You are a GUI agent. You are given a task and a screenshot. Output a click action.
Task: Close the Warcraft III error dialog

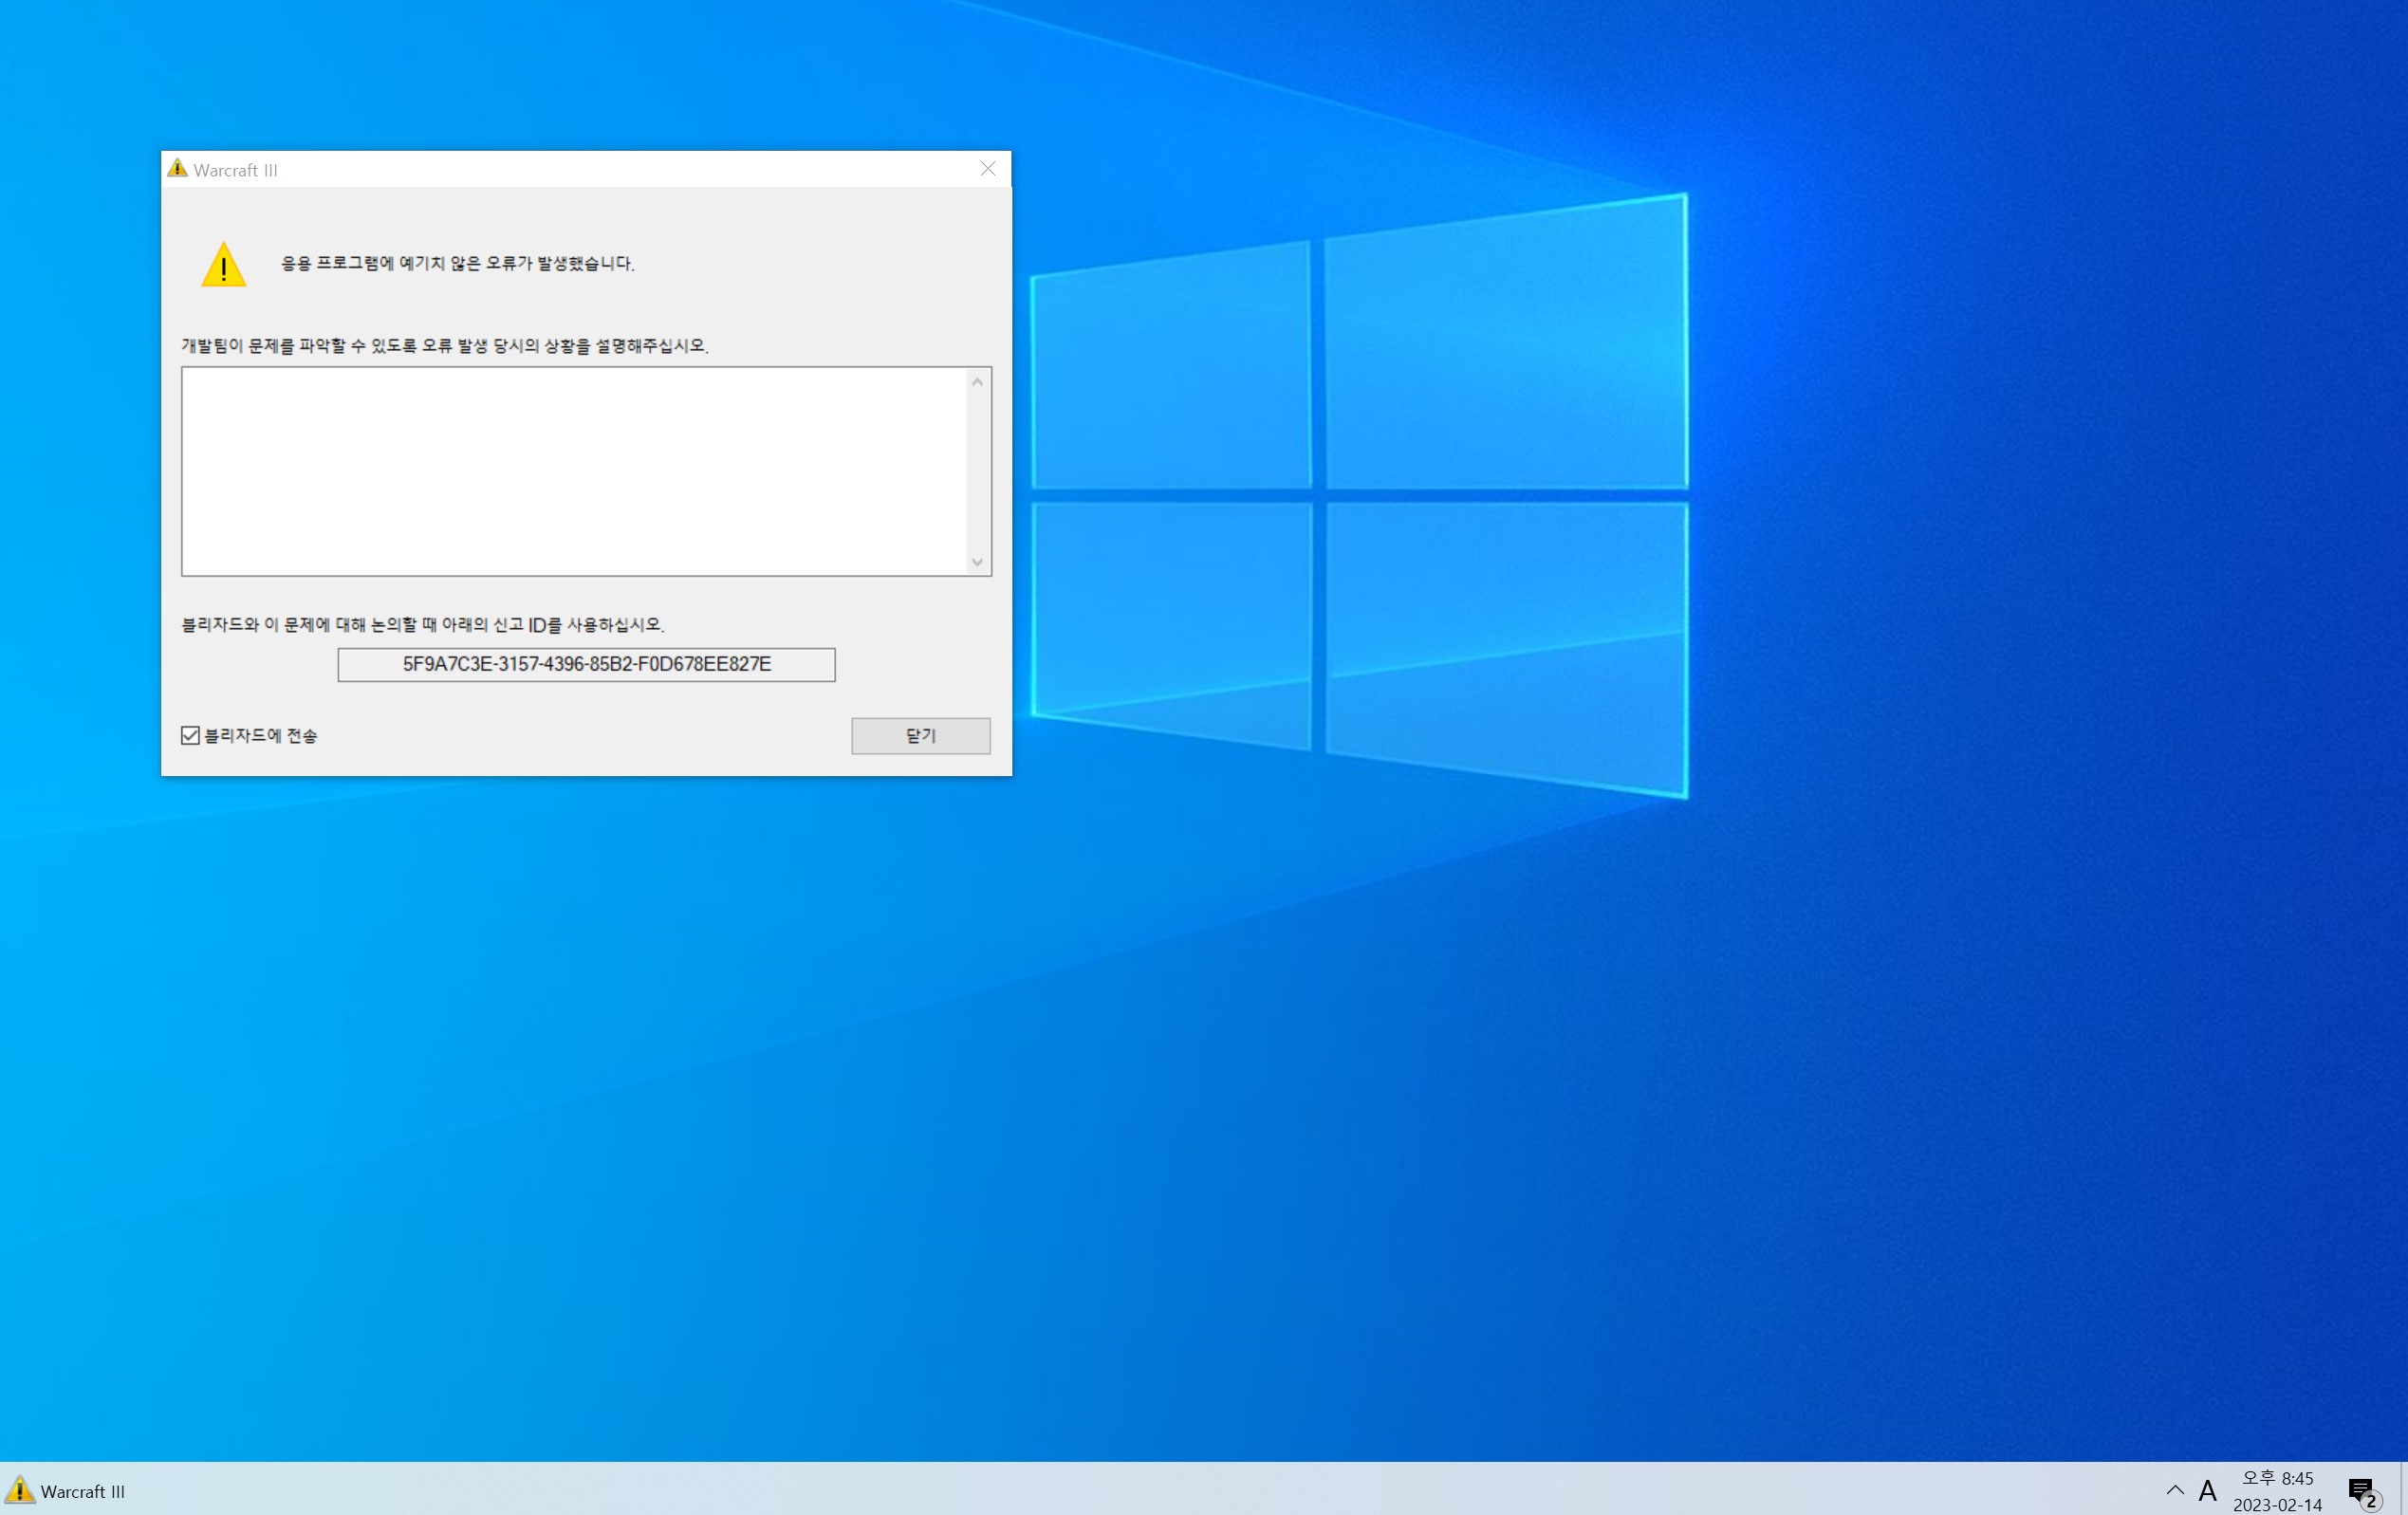pos(987,169)
